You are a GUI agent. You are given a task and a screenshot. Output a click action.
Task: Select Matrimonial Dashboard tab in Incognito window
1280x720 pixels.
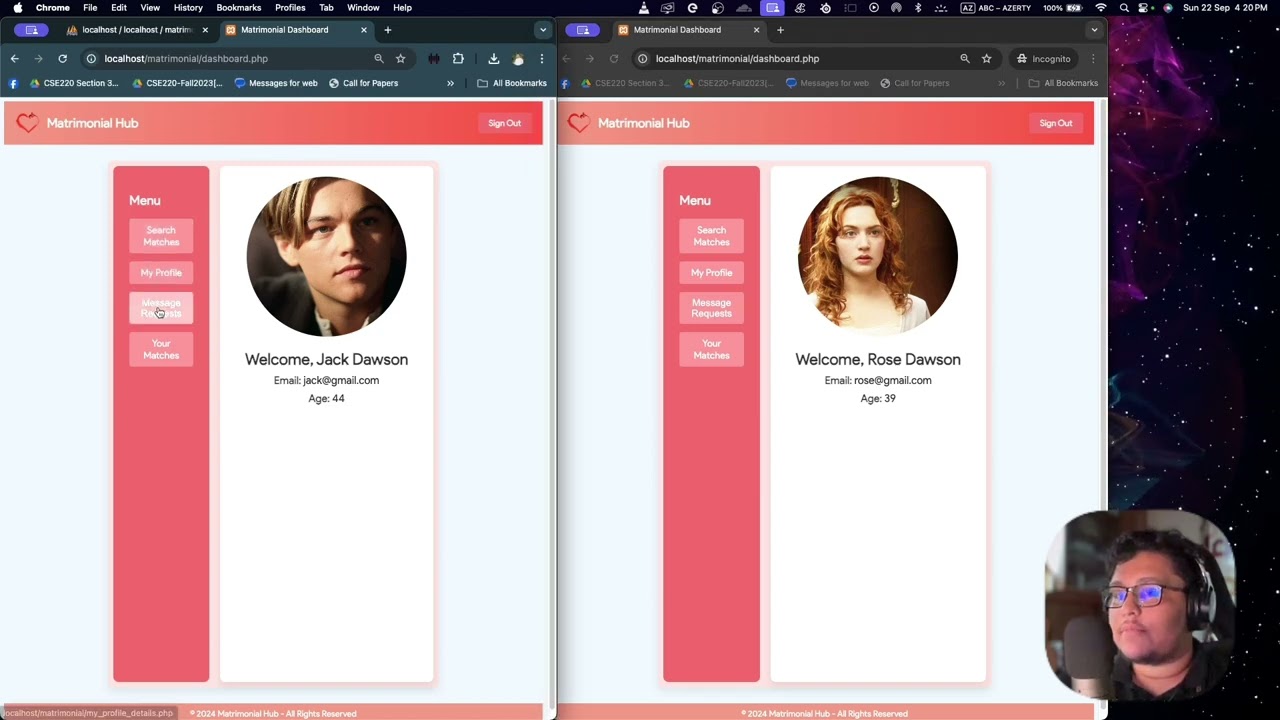(x=690, y=30)
